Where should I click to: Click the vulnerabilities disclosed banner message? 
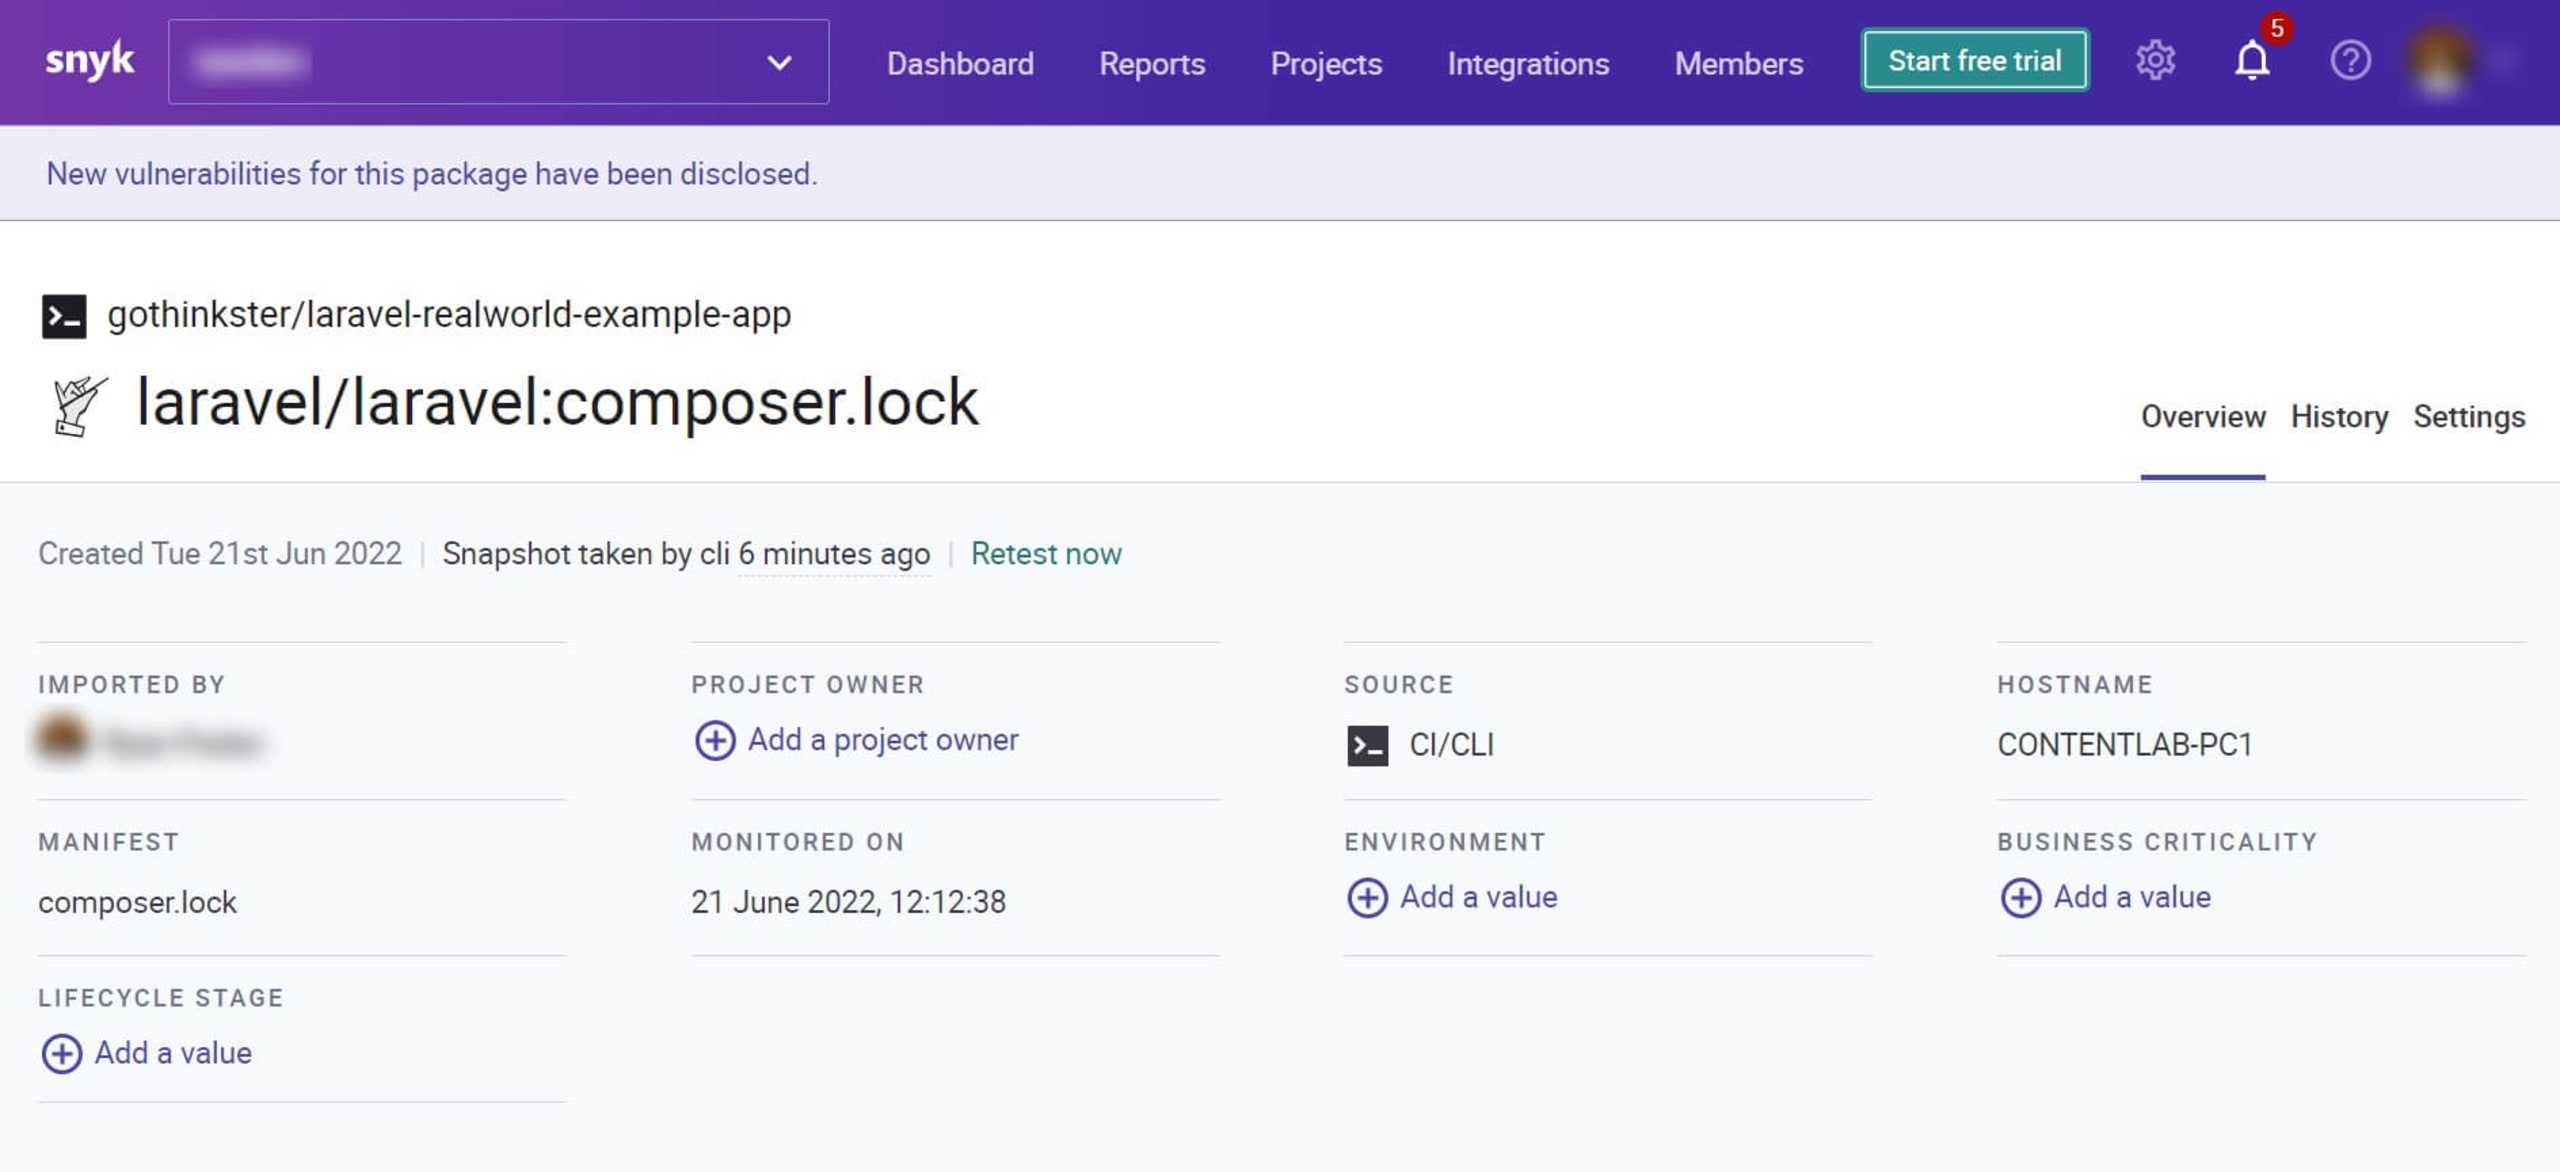(x=432, y=174)
